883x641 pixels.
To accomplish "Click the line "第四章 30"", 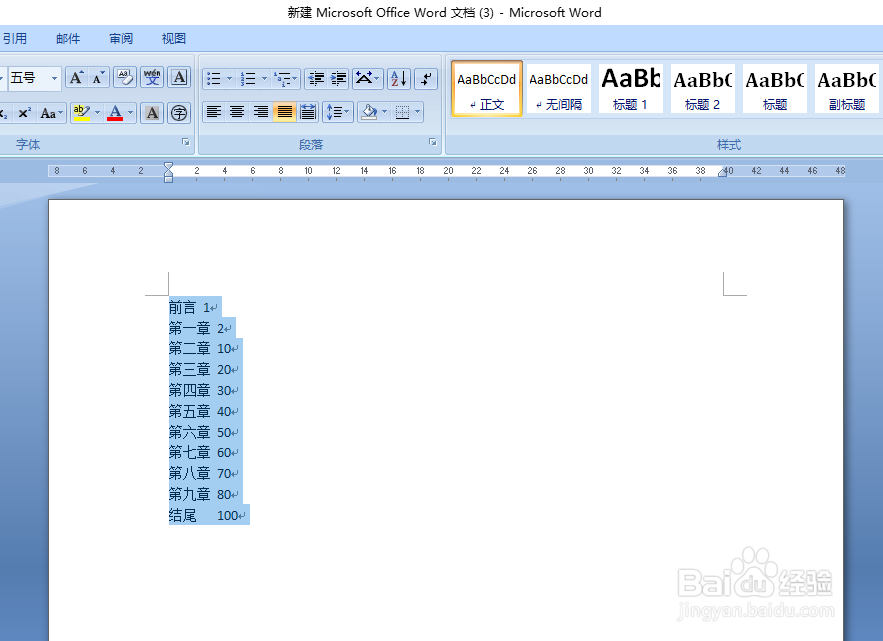I will (x=203, y=390).
